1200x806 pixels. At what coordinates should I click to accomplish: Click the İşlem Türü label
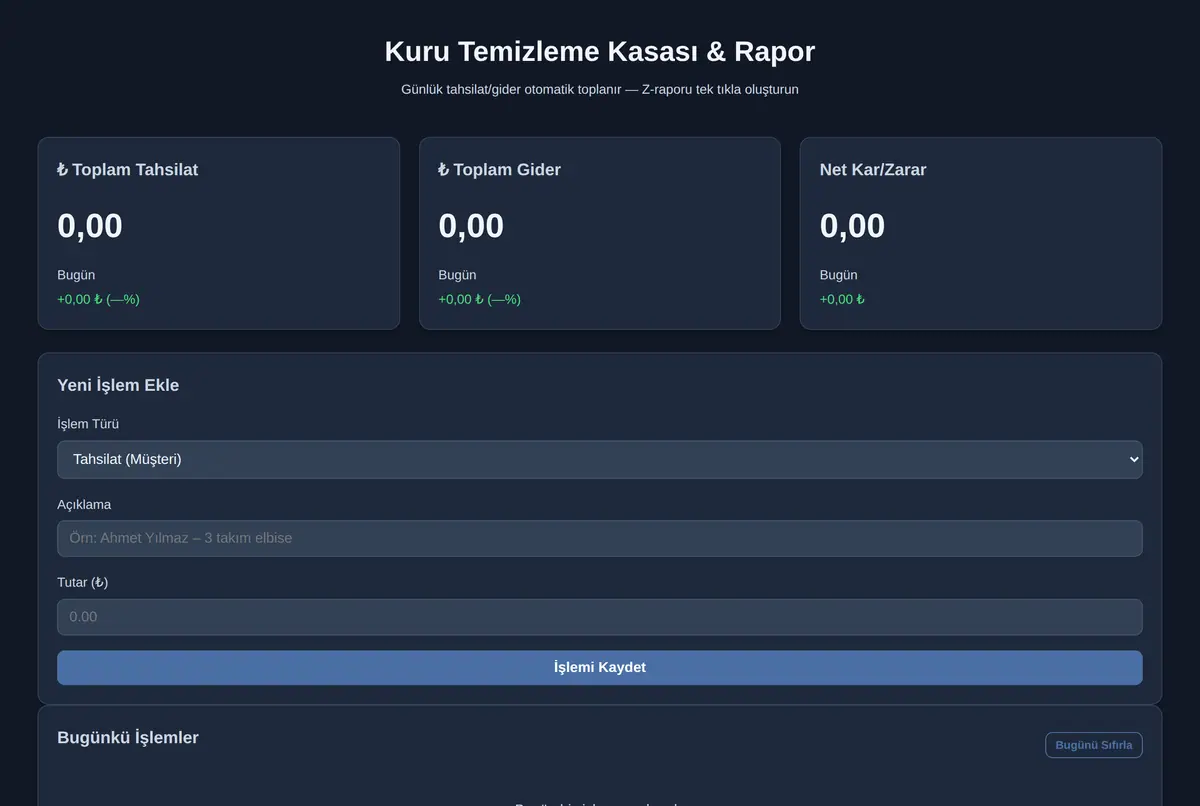(x=88, y=424)
